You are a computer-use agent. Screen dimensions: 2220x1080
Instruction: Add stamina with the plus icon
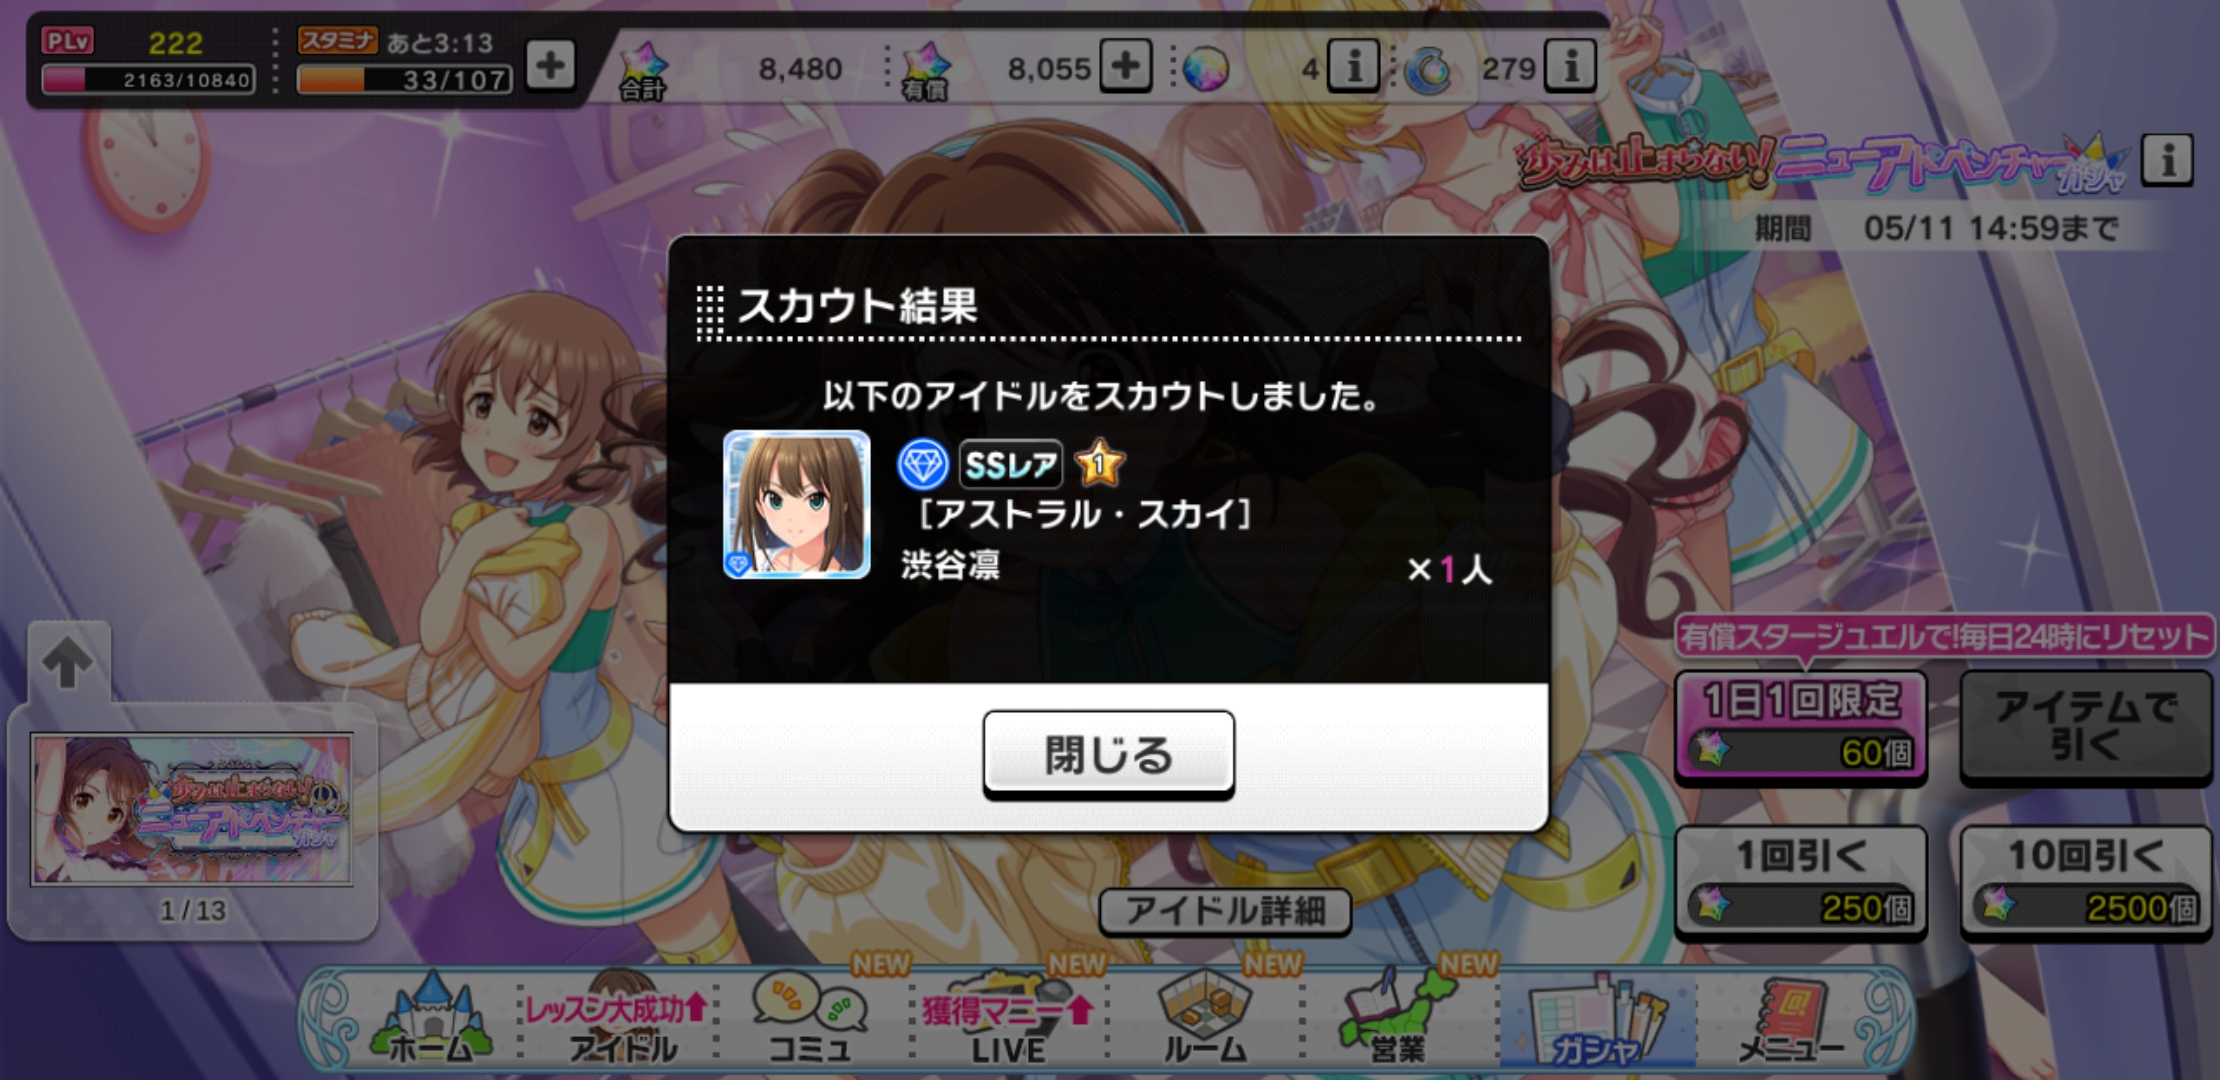click(x=551, y=66)
